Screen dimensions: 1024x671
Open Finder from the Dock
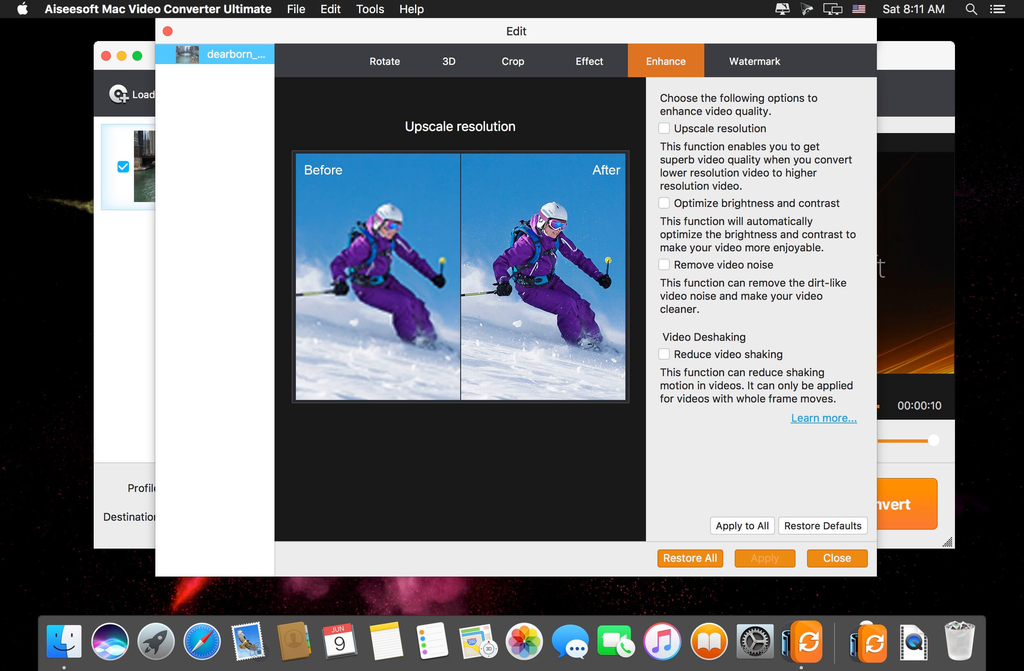click(64, 640)
